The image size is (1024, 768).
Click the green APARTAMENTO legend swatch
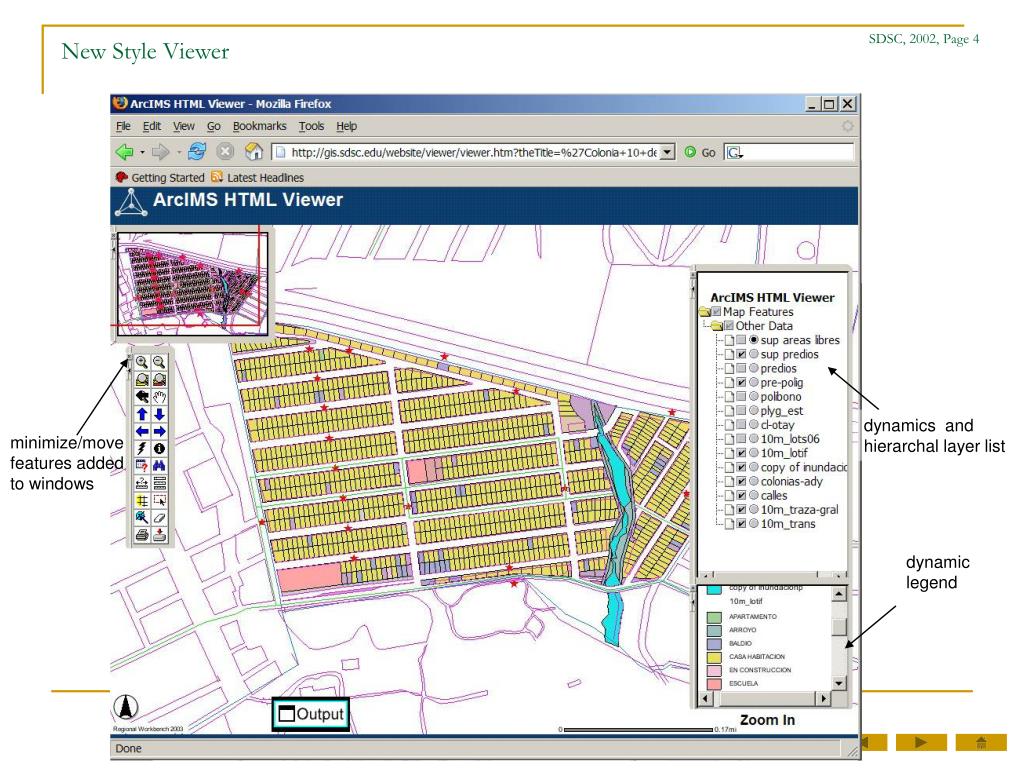click(714, 617)
